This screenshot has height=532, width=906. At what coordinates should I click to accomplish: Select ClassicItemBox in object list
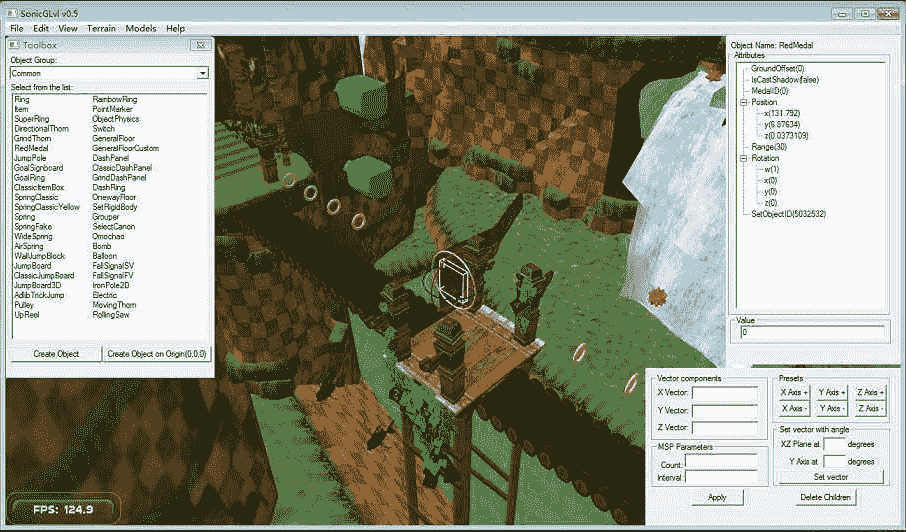[39, 188]
